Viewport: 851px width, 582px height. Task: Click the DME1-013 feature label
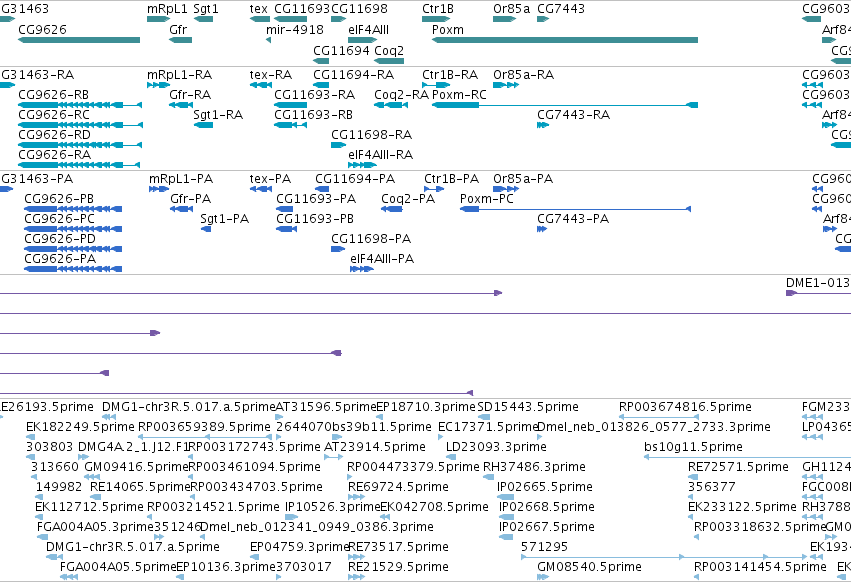click(818, 283)
